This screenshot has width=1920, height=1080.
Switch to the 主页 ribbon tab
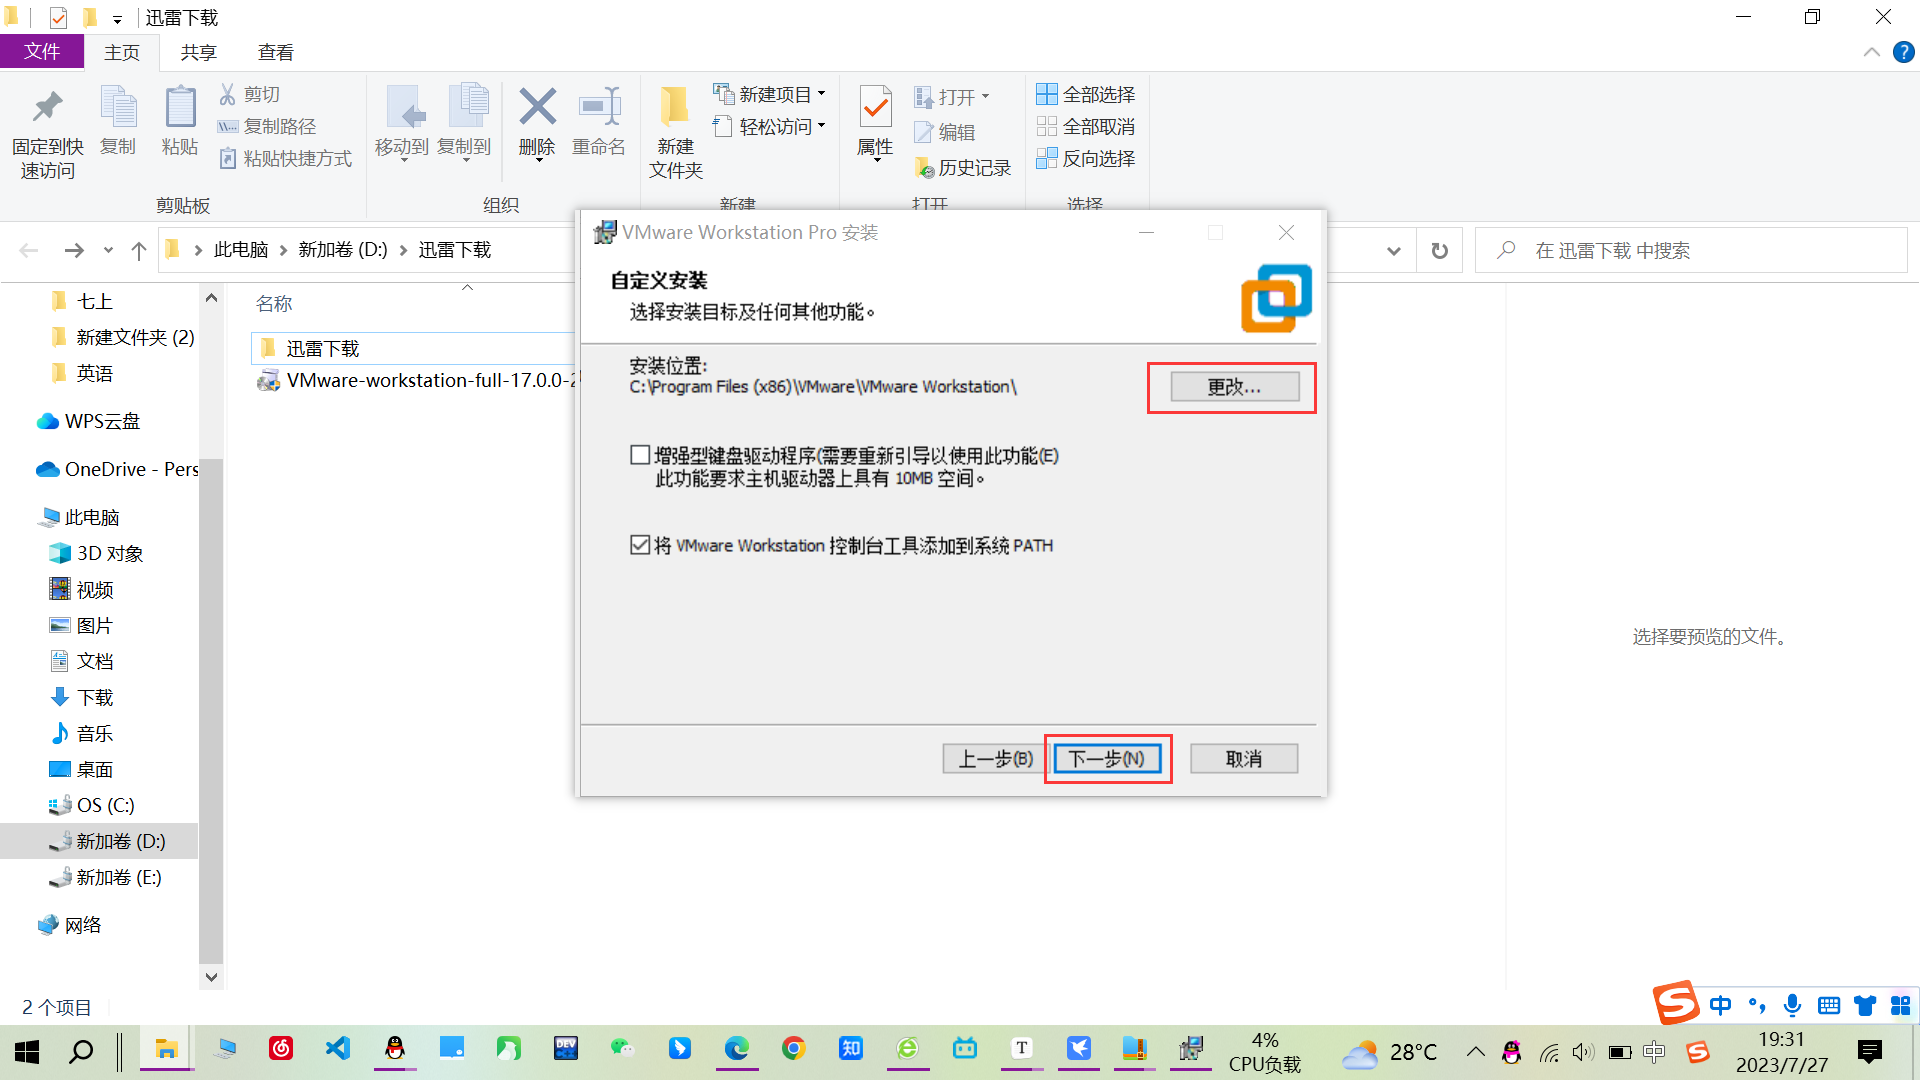122,53
